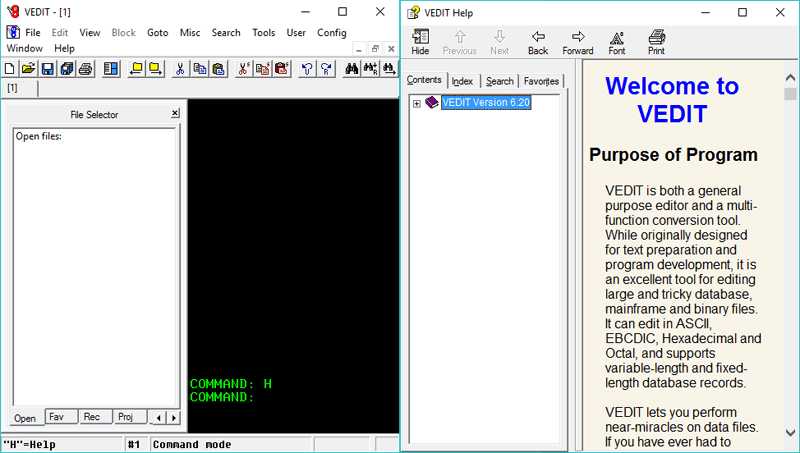Open the Search menu in VEDIT
This screenshot has width=800, height=453.
pyautogui.click(x=226, y=33)
